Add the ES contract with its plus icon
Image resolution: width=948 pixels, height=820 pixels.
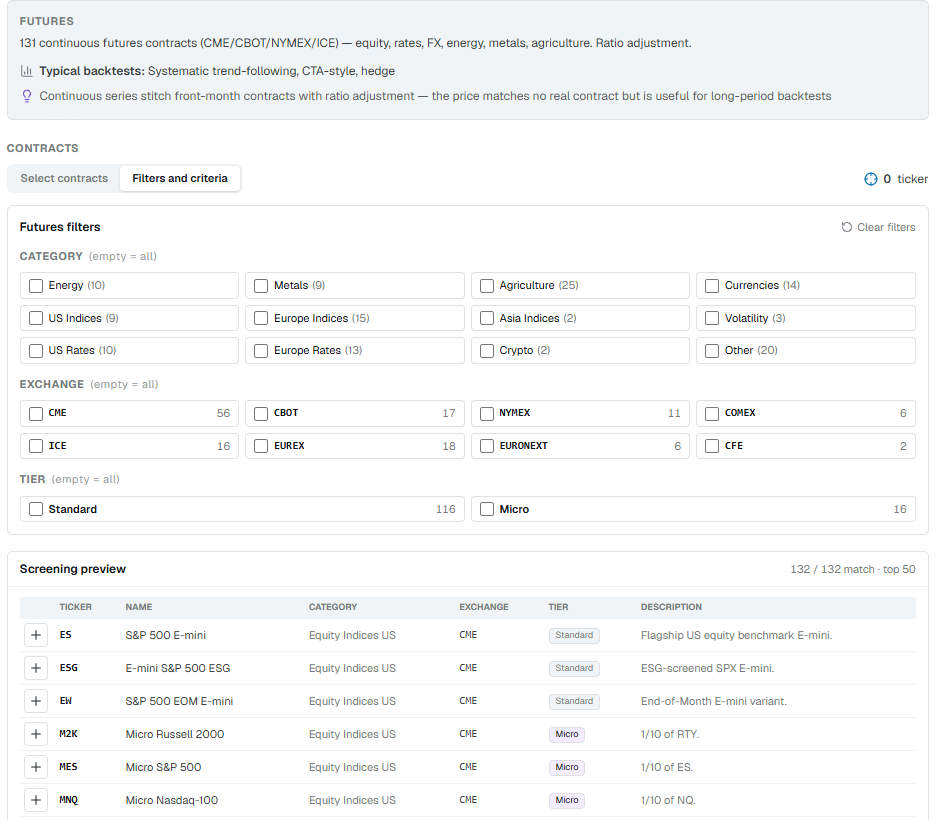pyautogui.click(x=36, y=635)
